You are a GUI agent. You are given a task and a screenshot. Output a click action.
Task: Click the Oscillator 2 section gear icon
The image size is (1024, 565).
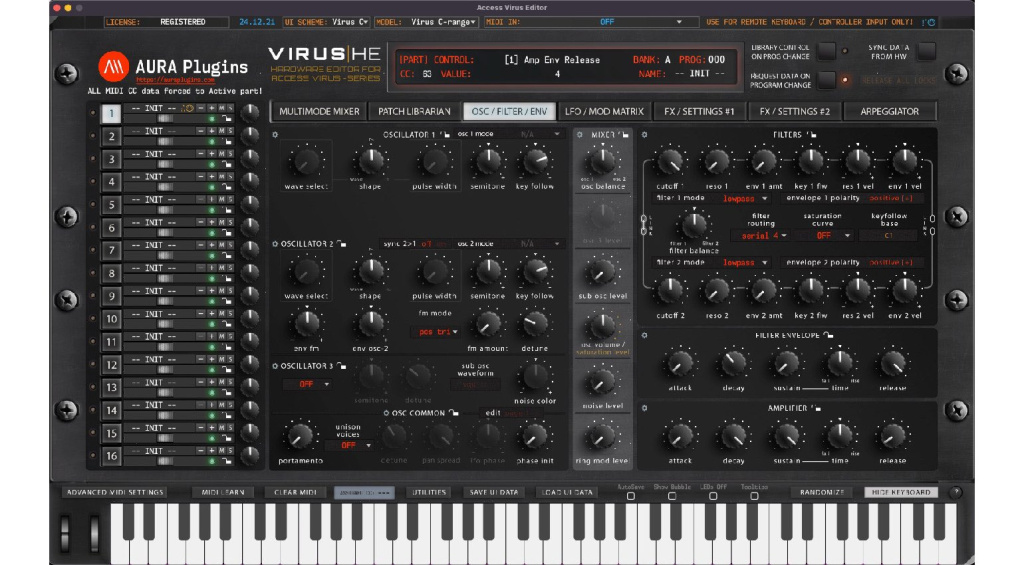point(275,244)
